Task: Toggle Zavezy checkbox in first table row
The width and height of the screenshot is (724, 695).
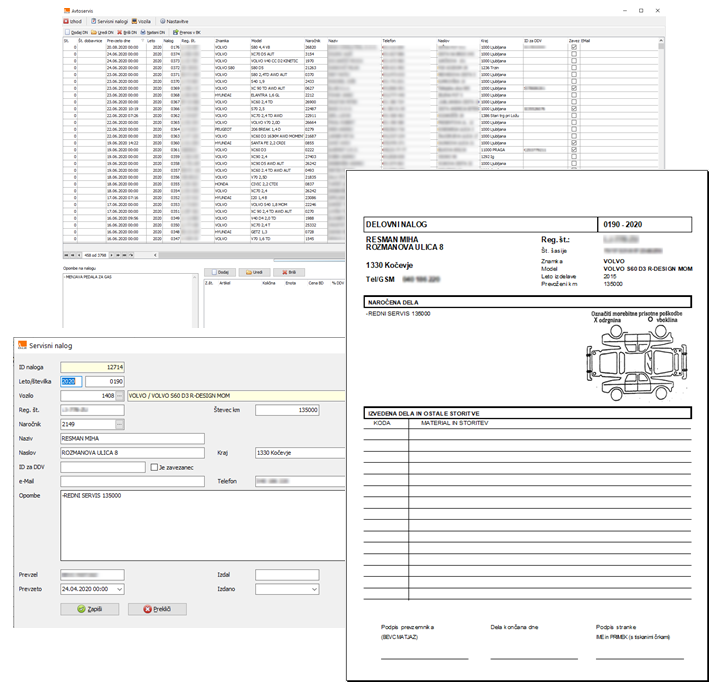Action: coord(573,47)
